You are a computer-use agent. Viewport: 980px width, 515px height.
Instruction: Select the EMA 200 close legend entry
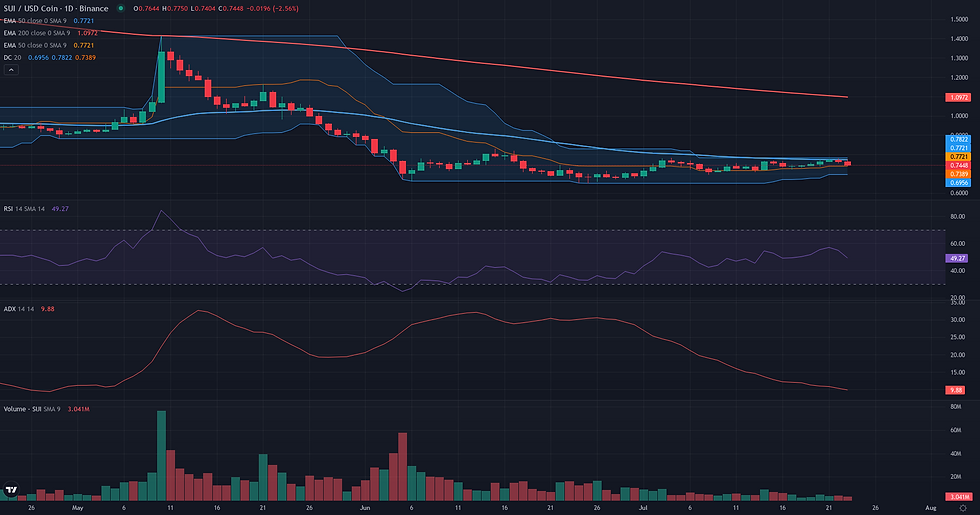coord(51,33)
